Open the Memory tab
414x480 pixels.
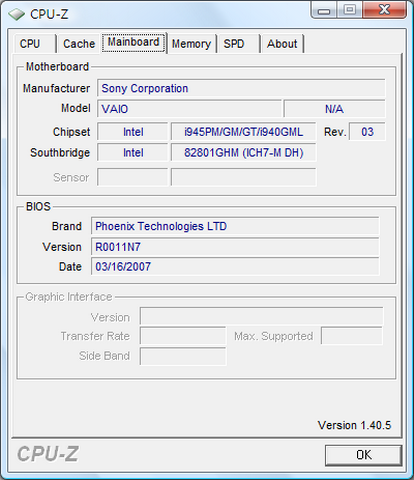[x=191, y=44]
